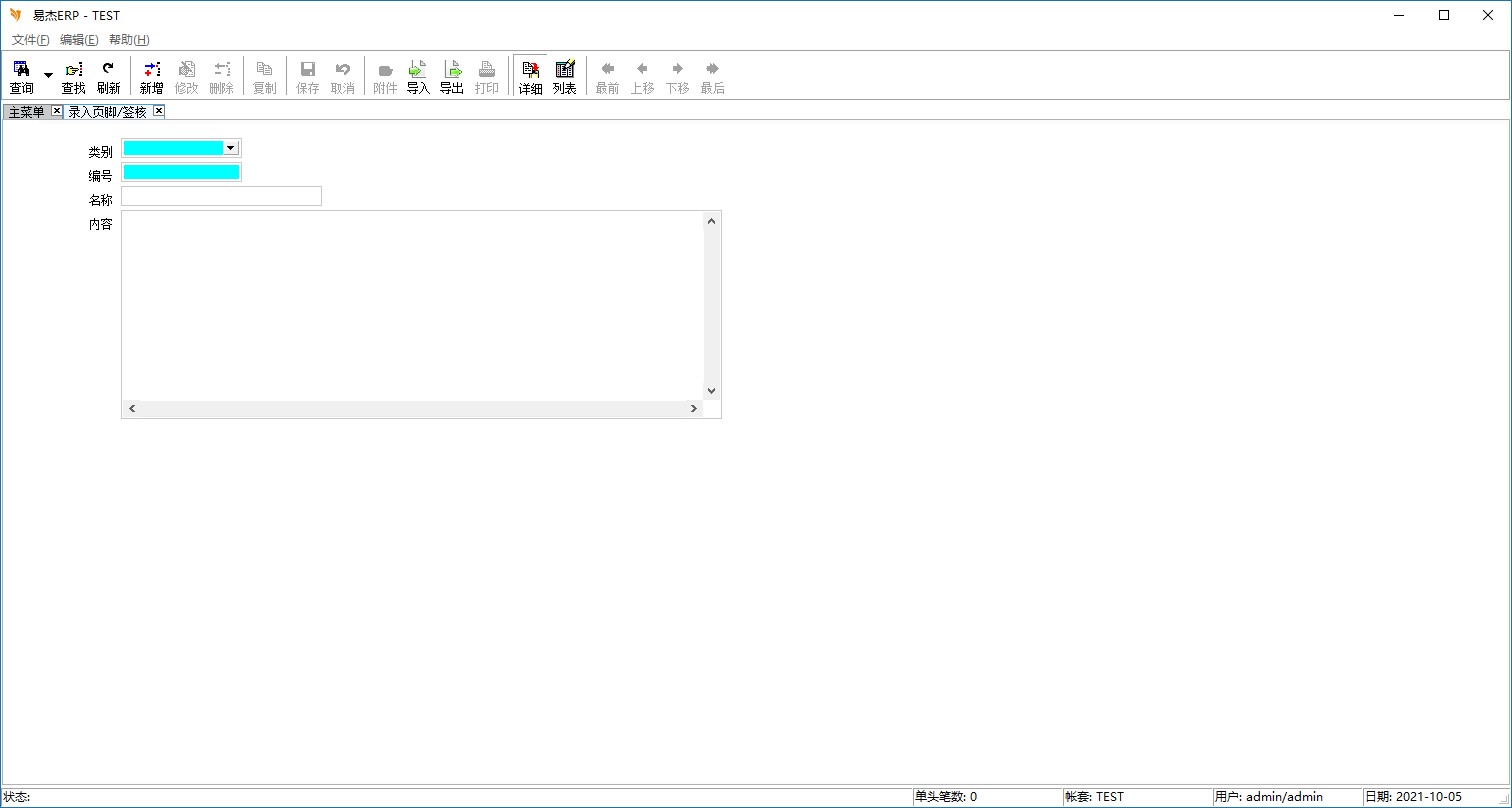Click the 导出 (Export) toolbar icon
This screenshot has height=808, width=1512.
(x=452, y=76)
